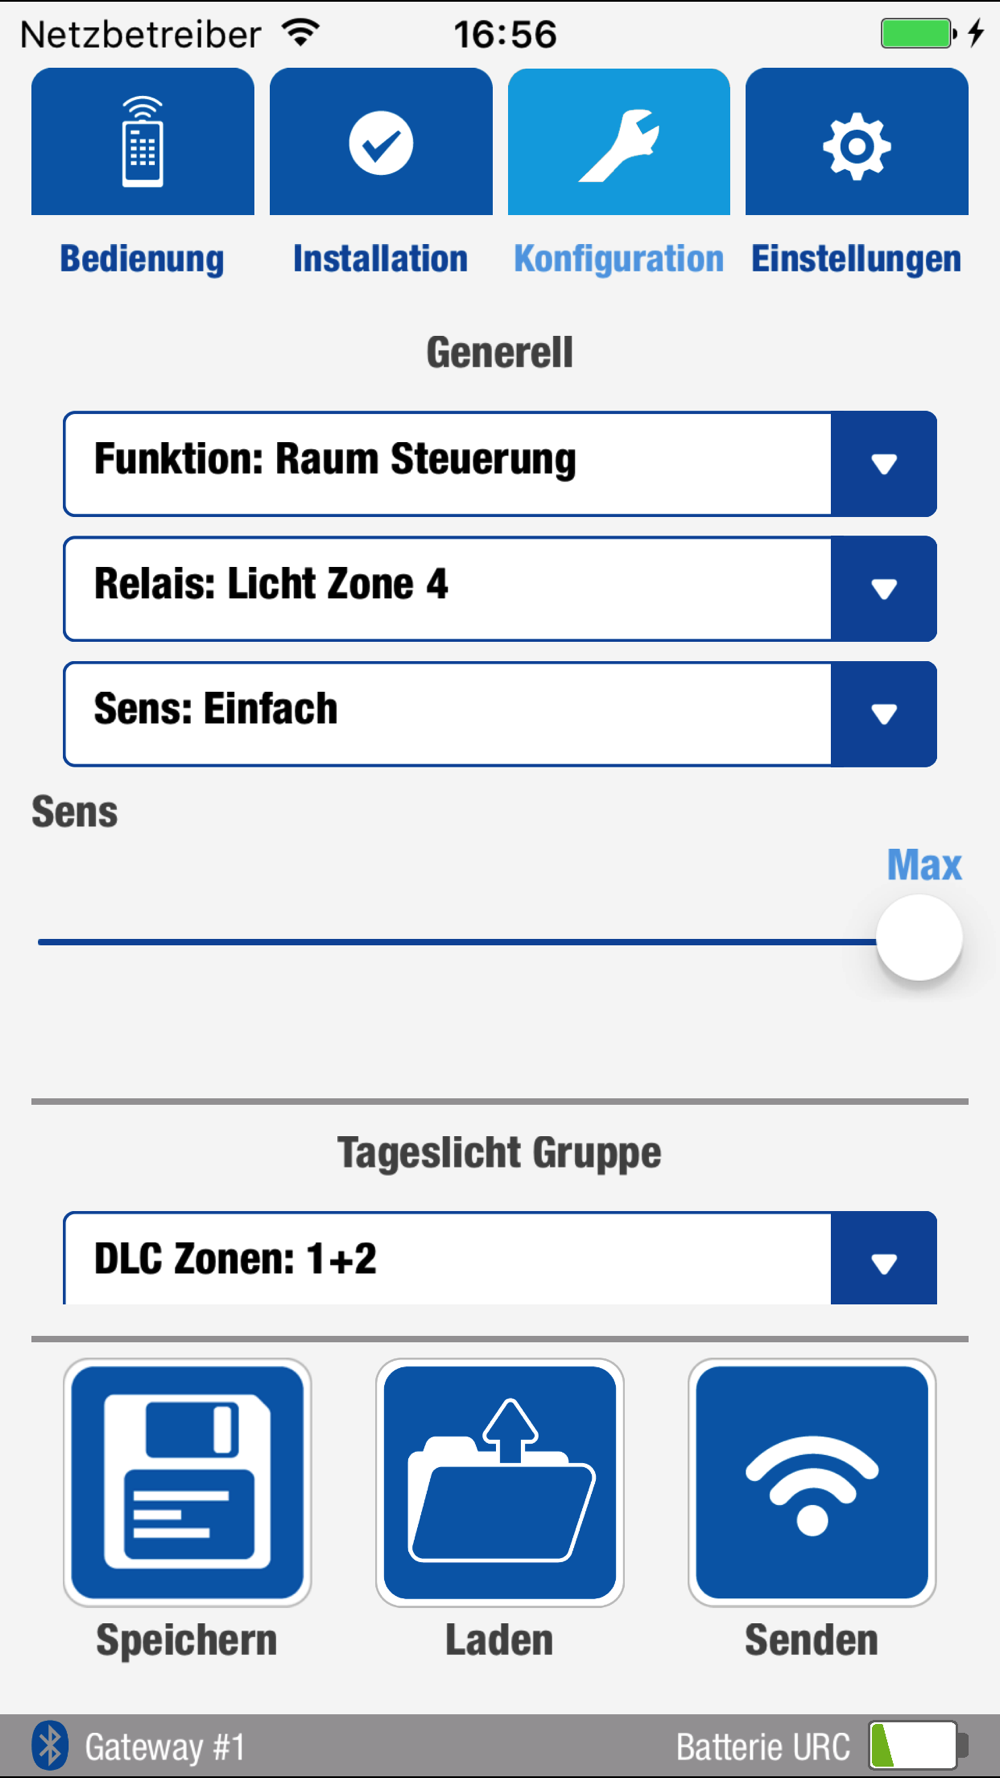Screen dimensions: 1000x1778
Task: Expand the Funktion dropdown arrow
Action: pos(884,464)
